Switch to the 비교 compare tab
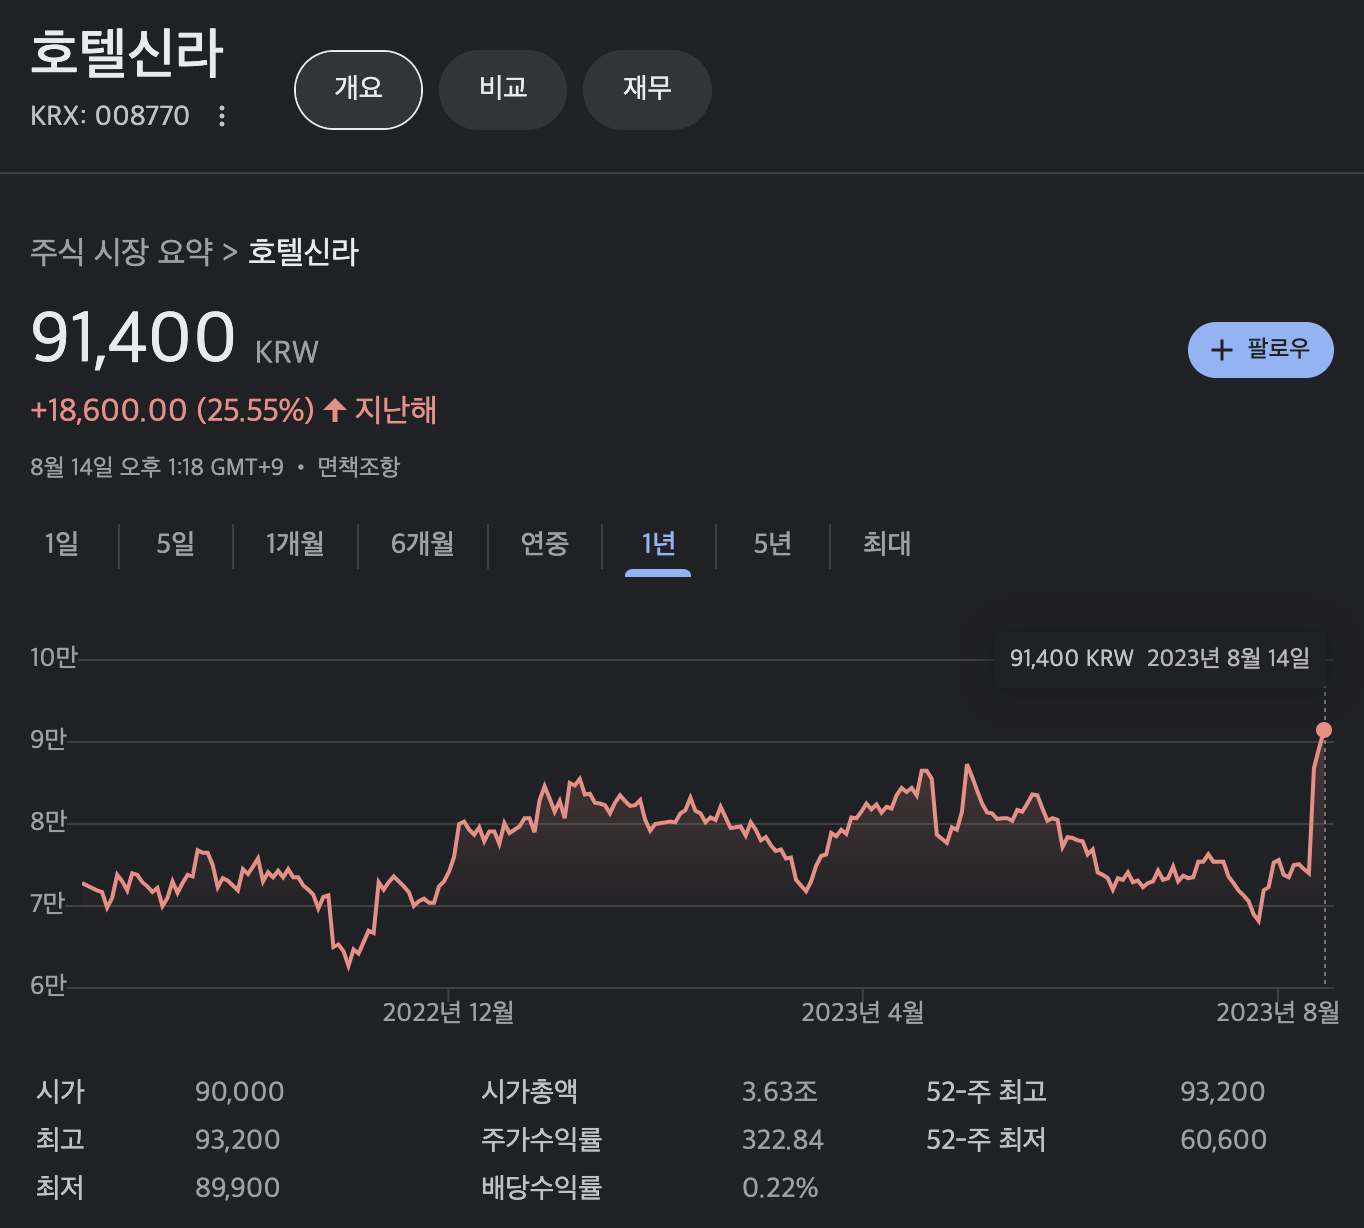1364x1228 pixels. [x=503, y=90]
